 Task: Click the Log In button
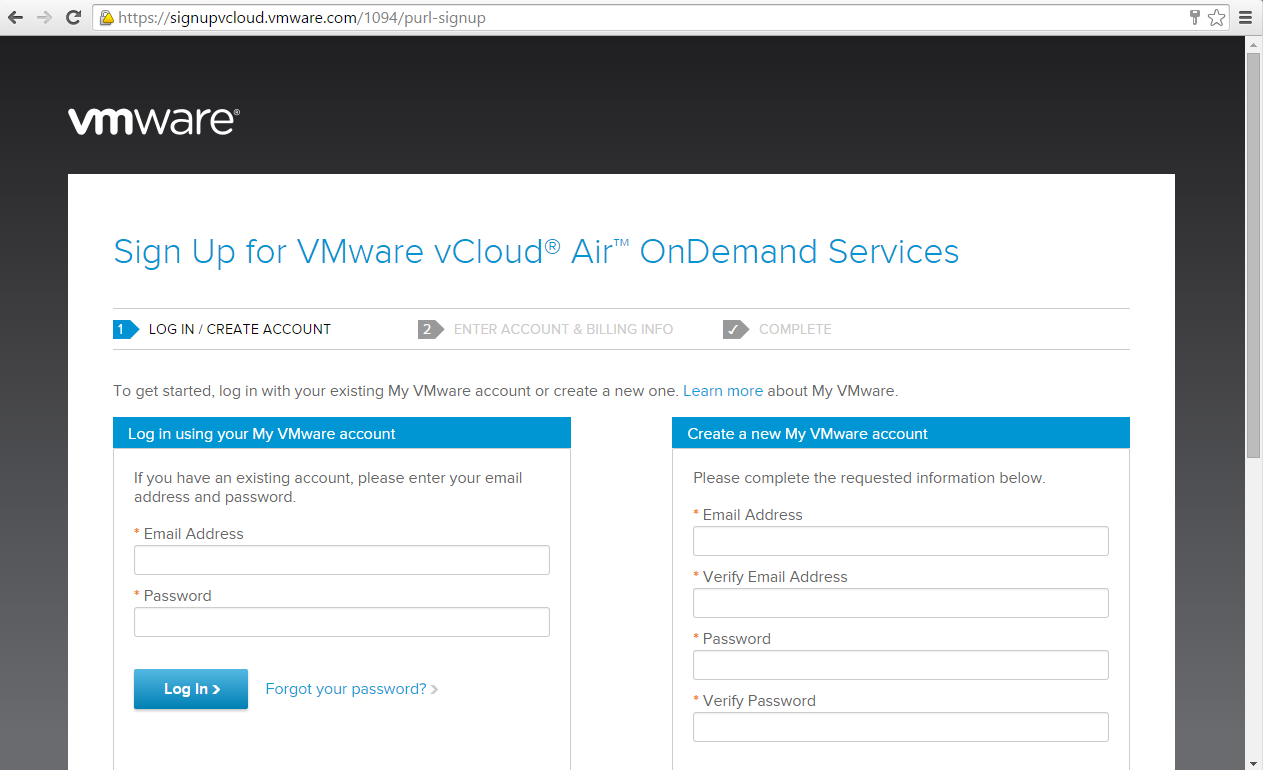191,689
